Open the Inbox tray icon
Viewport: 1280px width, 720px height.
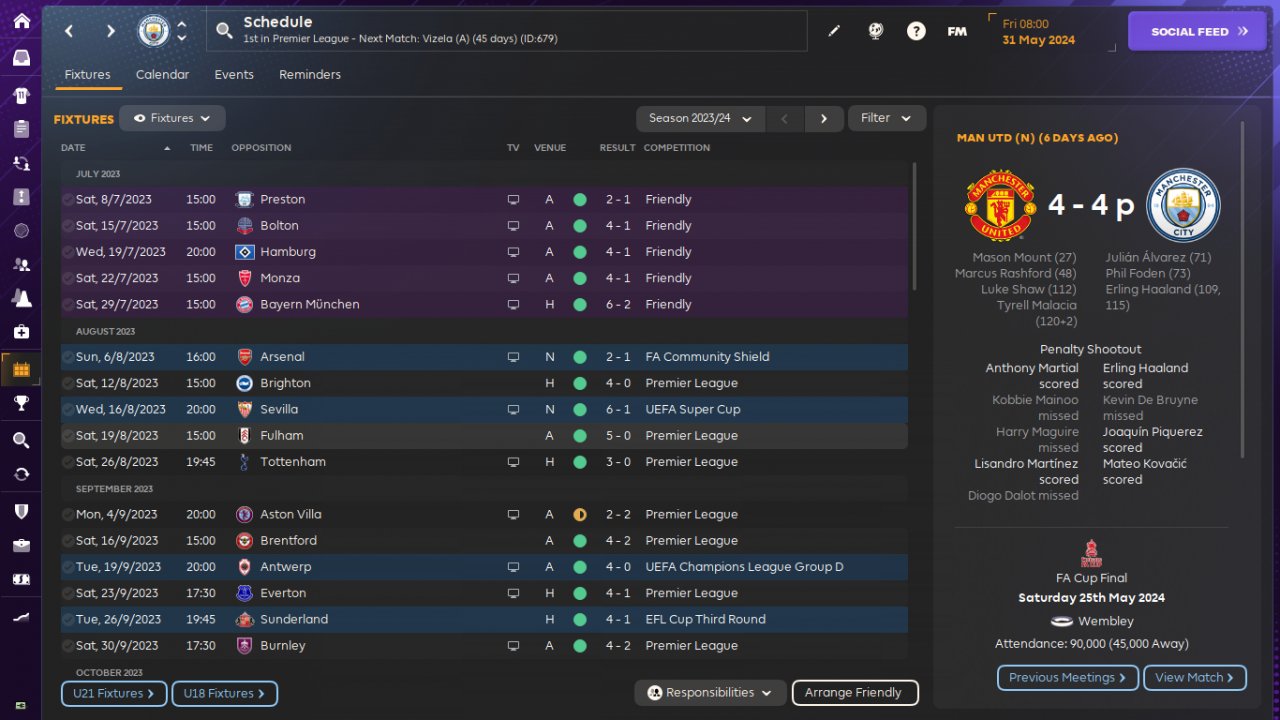click(x=21, y=58)
